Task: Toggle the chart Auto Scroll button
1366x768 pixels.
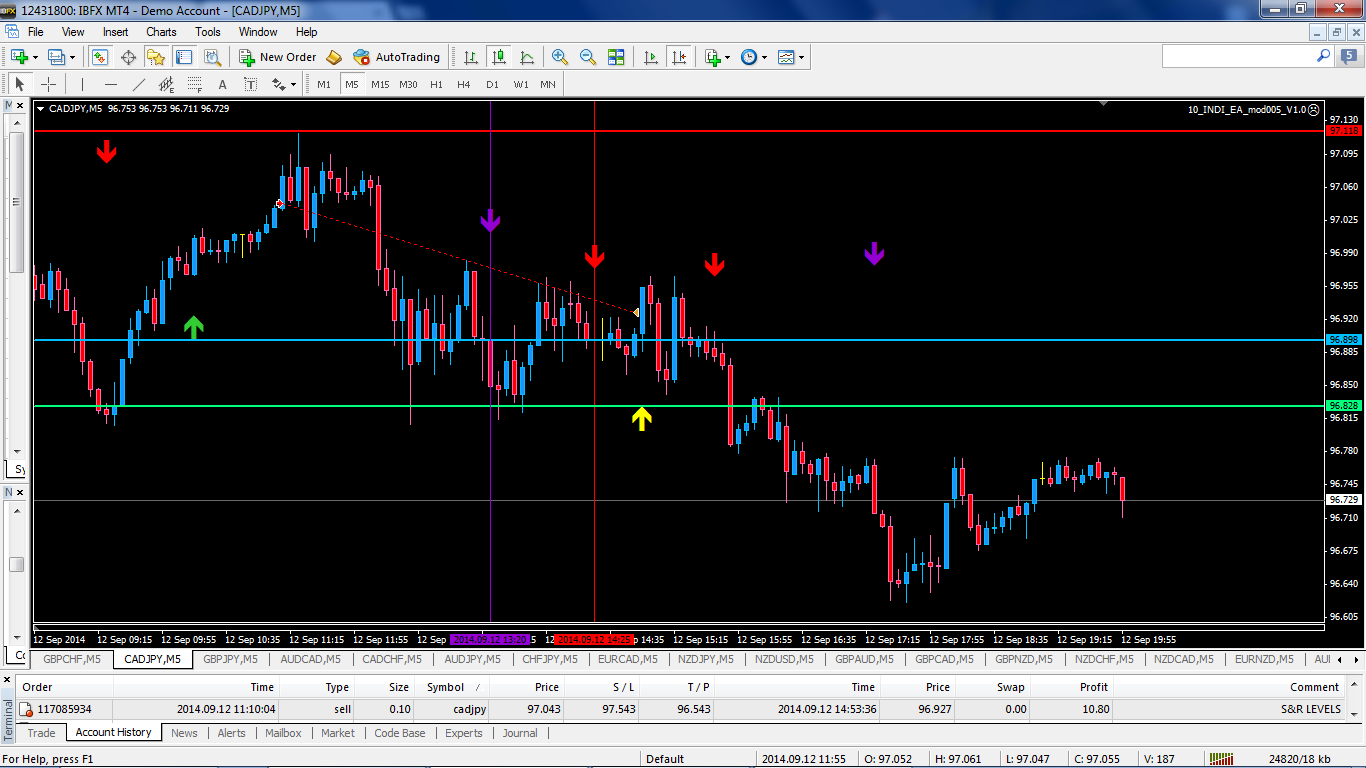Action: pos(651,57)
